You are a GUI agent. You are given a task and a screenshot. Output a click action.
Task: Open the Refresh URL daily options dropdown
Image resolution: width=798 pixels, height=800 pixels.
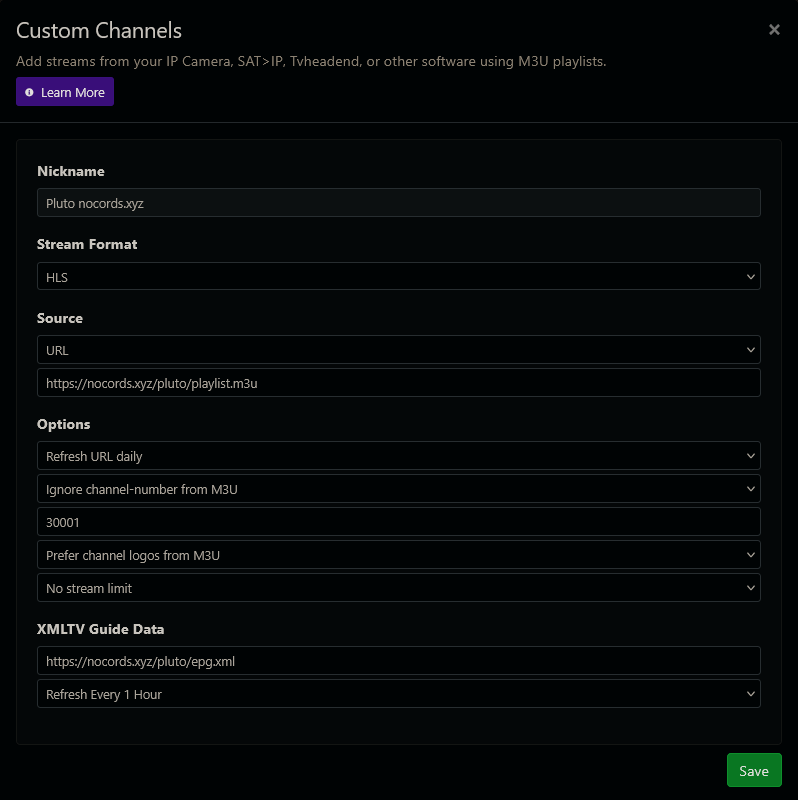pyautogui.click(x=400, y=455)
